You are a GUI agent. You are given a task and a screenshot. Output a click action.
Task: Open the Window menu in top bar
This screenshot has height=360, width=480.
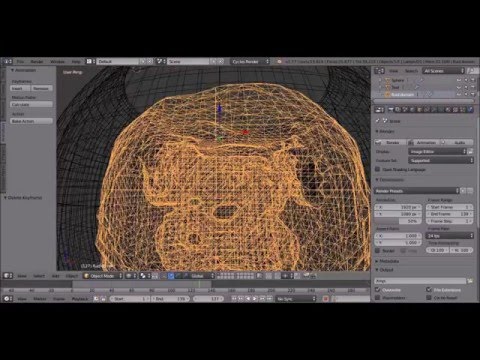pyautogui.click(x=57, y=62)
